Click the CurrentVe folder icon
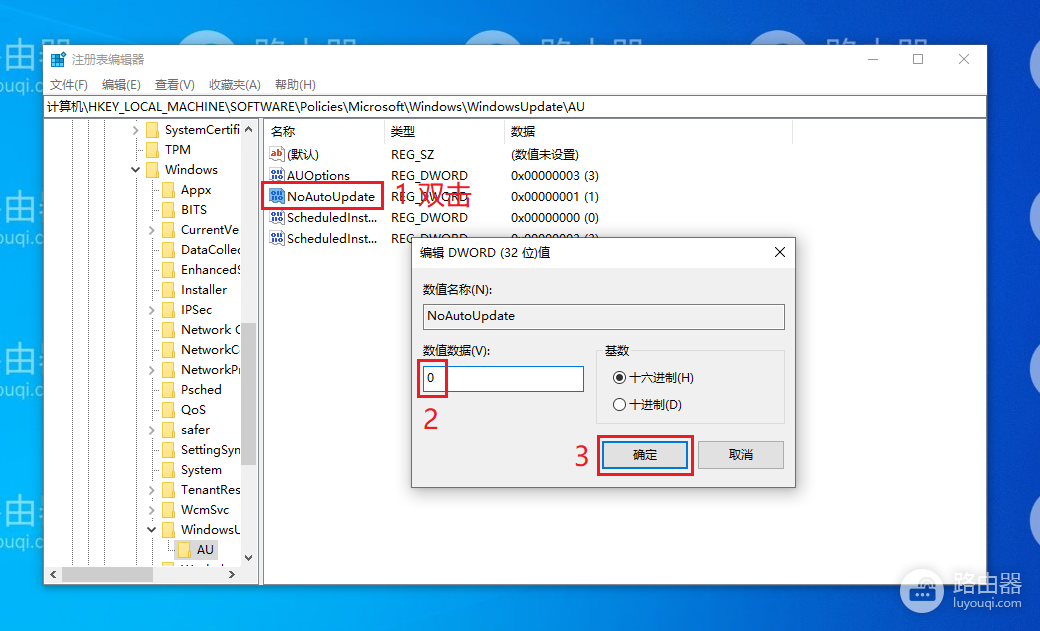The image size is (1040, 631). (168, 230)
